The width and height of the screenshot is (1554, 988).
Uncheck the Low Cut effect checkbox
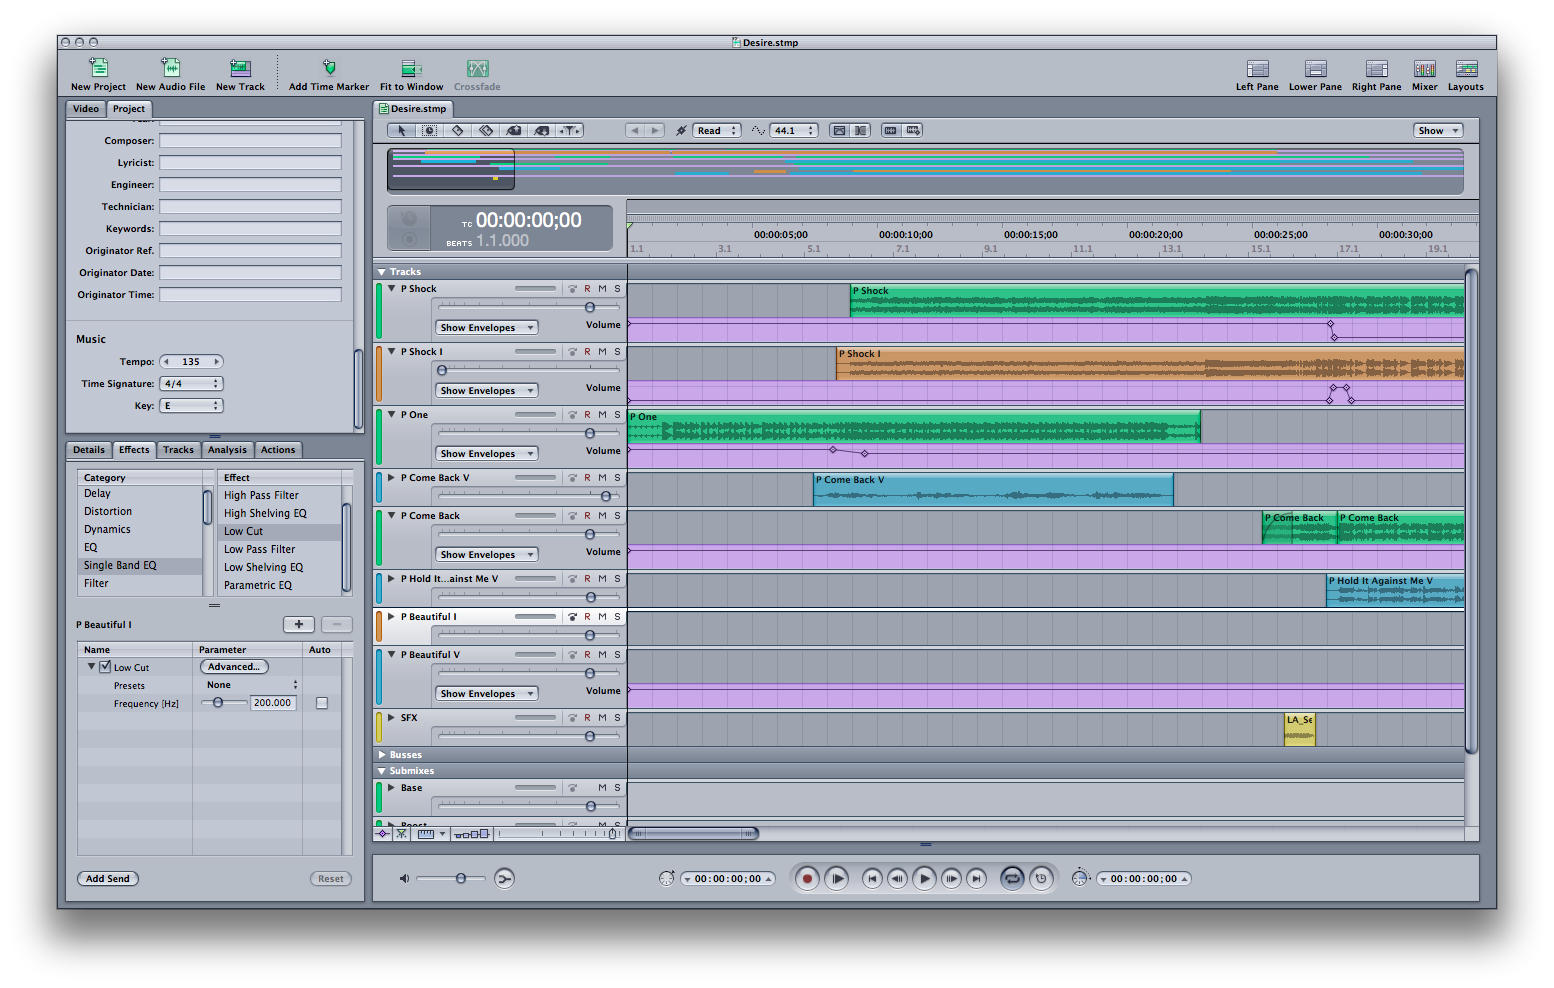[105, 667]
